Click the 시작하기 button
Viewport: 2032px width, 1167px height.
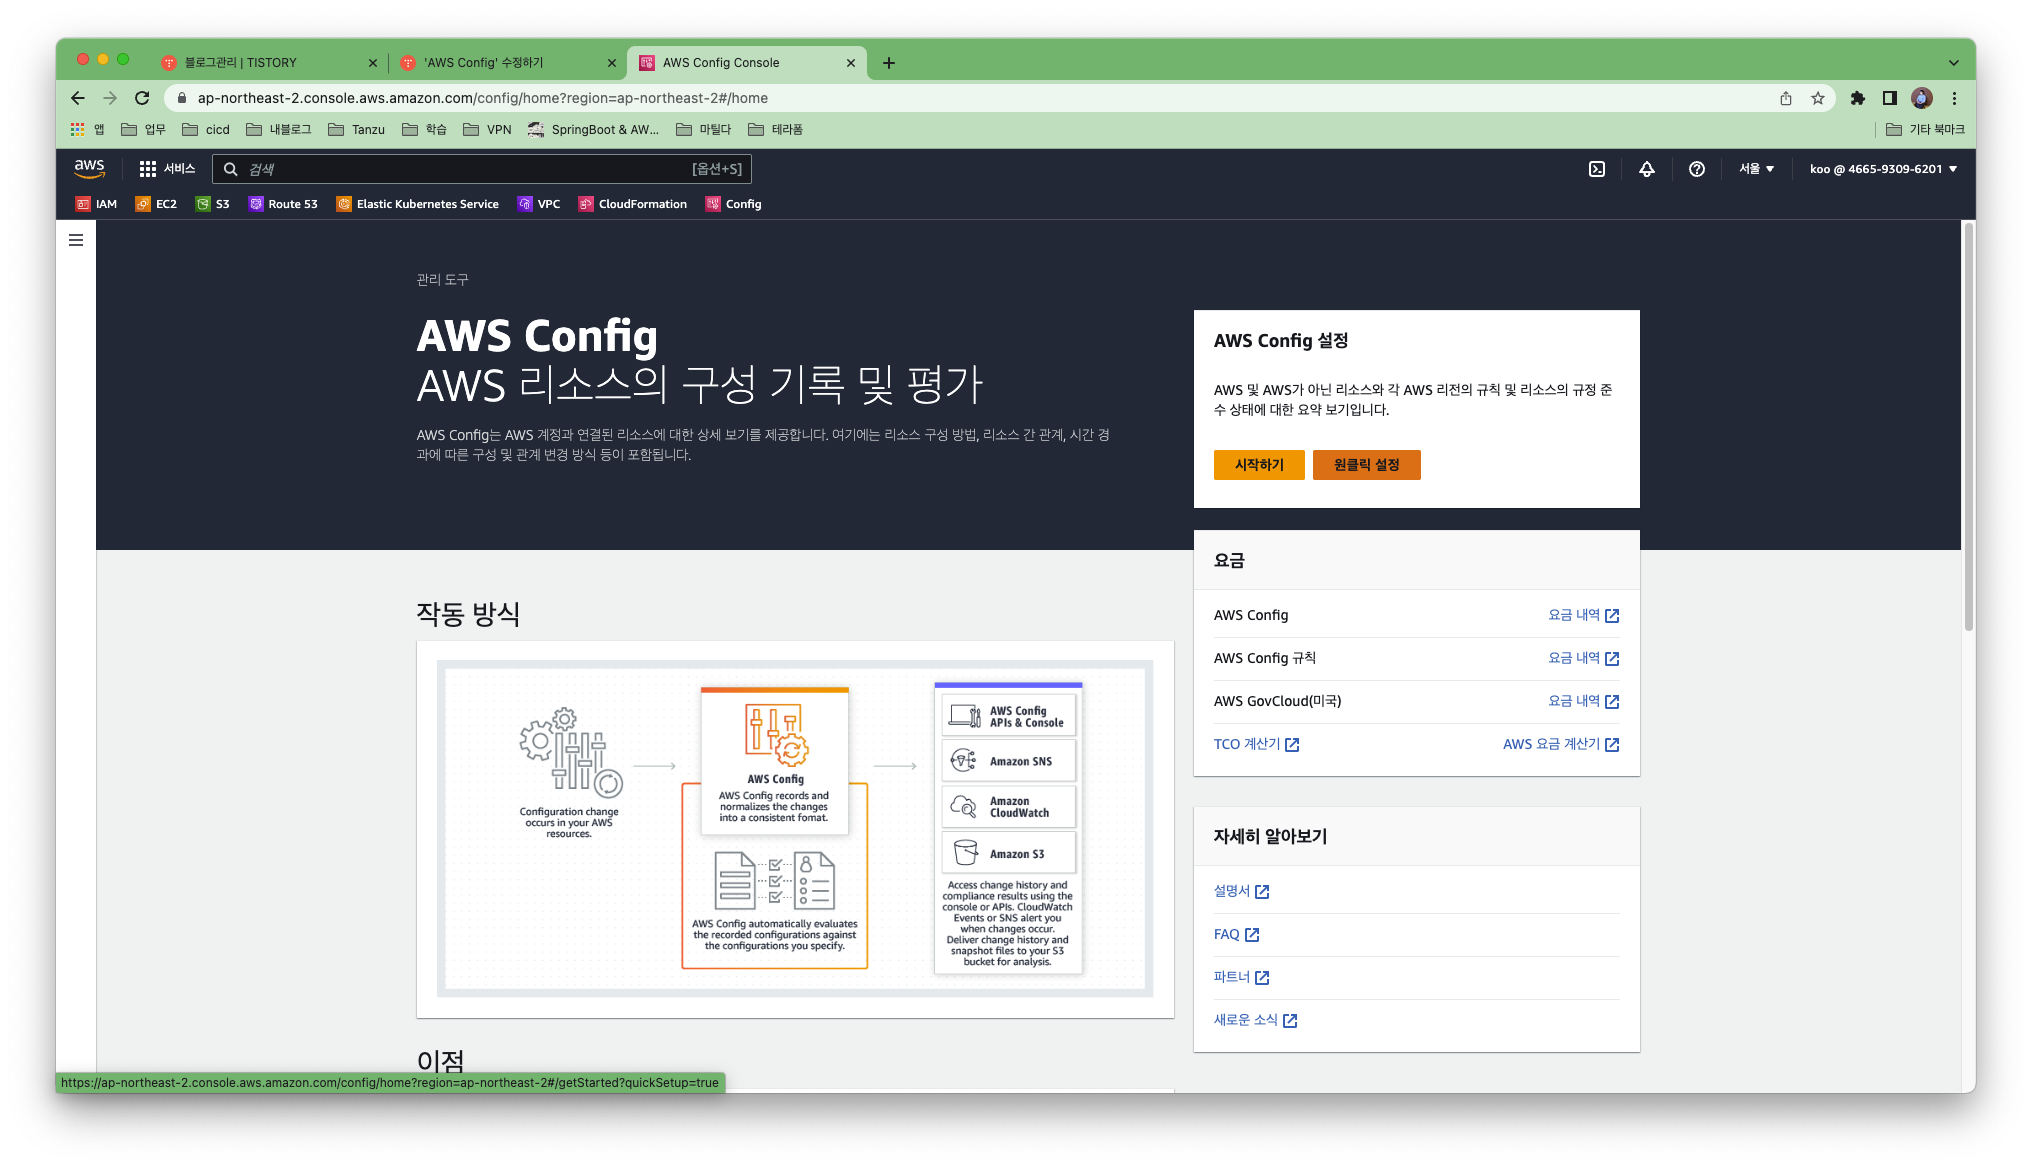[1259, 465]
